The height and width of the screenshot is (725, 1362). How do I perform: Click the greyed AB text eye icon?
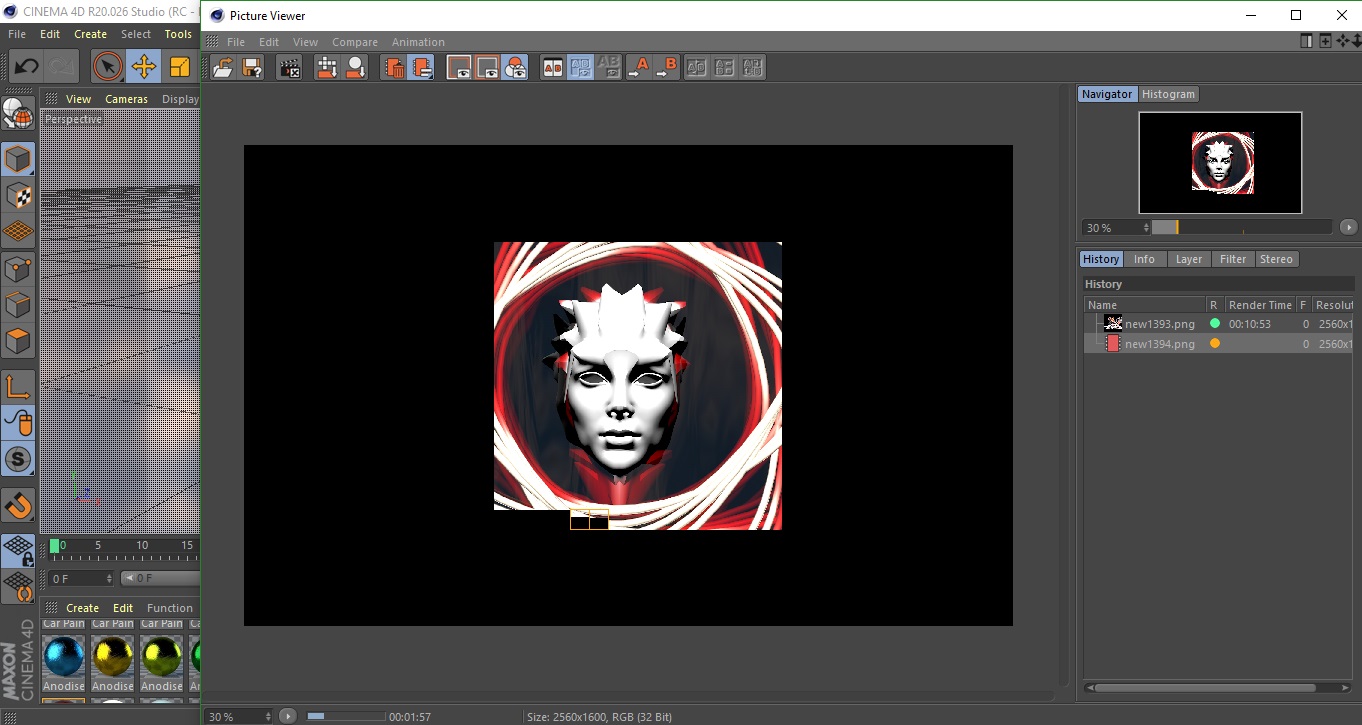(x=608, y=68)
